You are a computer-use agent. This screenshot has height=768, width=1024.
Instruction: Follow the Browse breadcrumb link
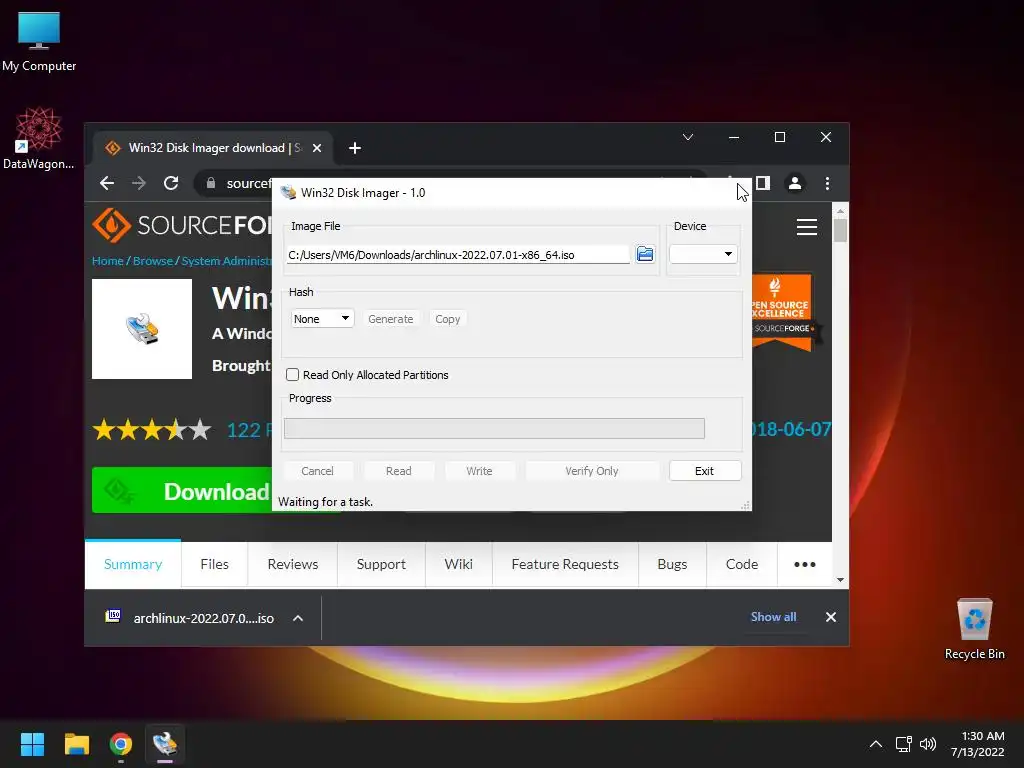(x=153, y=261)
